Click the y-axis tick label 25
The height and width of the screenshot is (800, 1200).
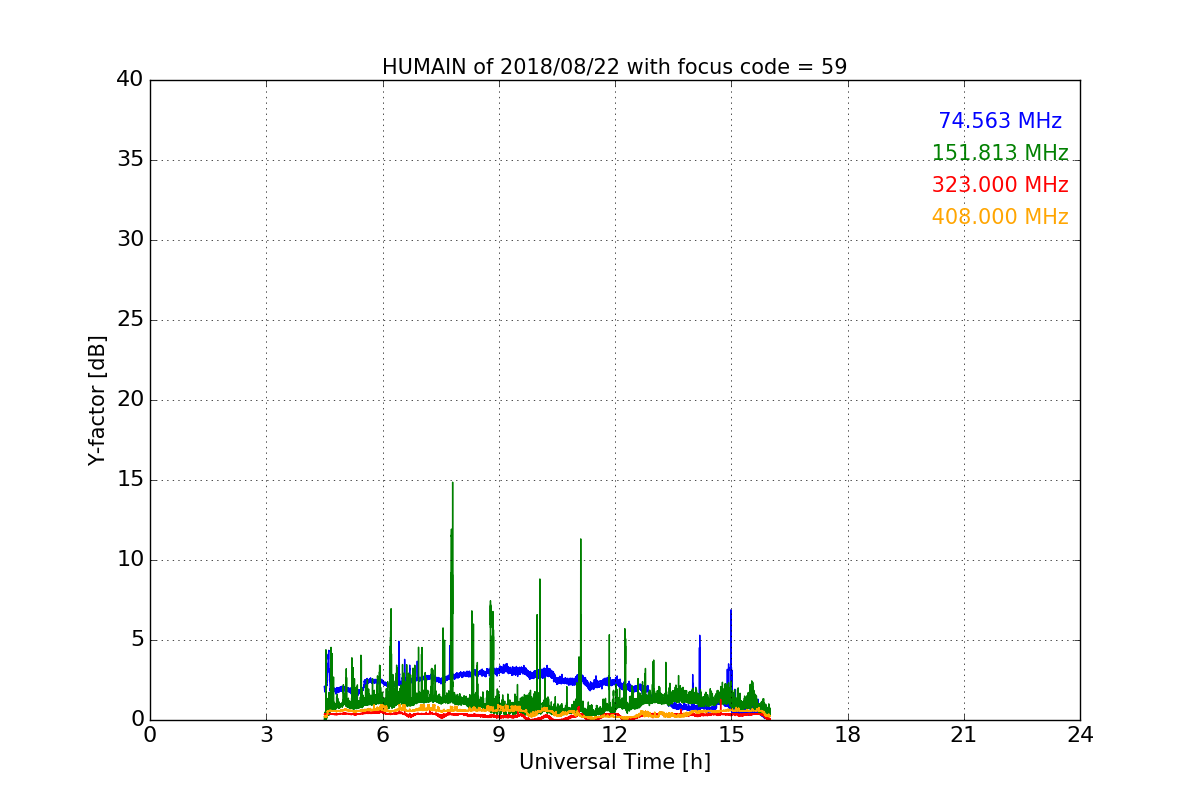[x=130, y=320]
